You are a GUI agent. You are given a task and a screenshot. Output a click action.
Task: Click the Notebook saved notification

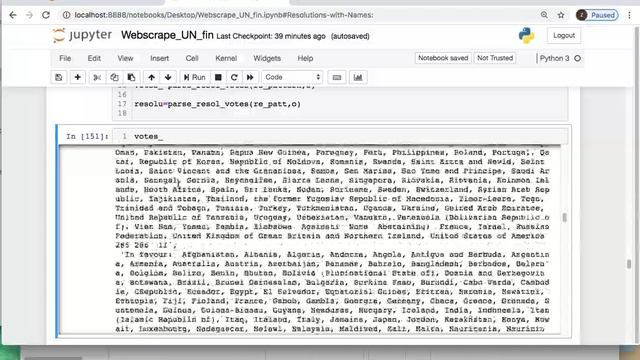443,58
